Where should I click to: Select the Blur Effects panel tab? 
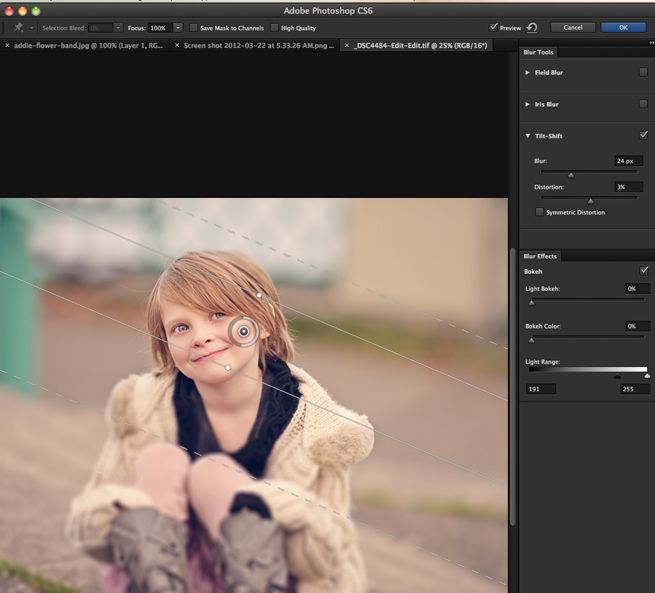542,256
